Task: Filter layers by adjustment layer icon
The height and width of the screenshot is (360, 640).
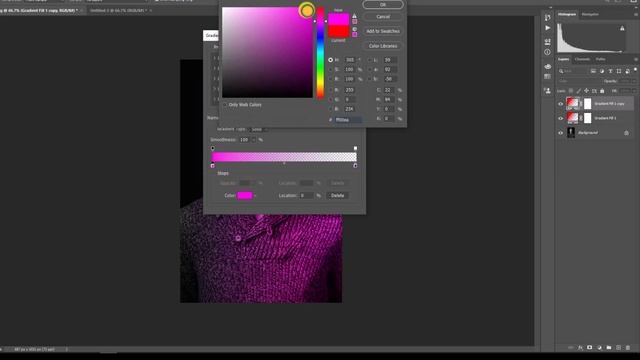Action: pos(602,71)
